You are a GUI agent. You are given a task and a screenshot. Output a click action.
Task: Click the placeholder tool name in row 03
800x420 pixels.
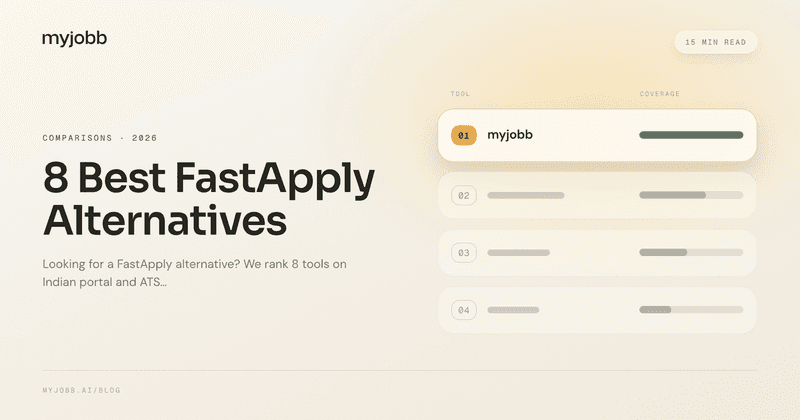click(x=518, y=253)
